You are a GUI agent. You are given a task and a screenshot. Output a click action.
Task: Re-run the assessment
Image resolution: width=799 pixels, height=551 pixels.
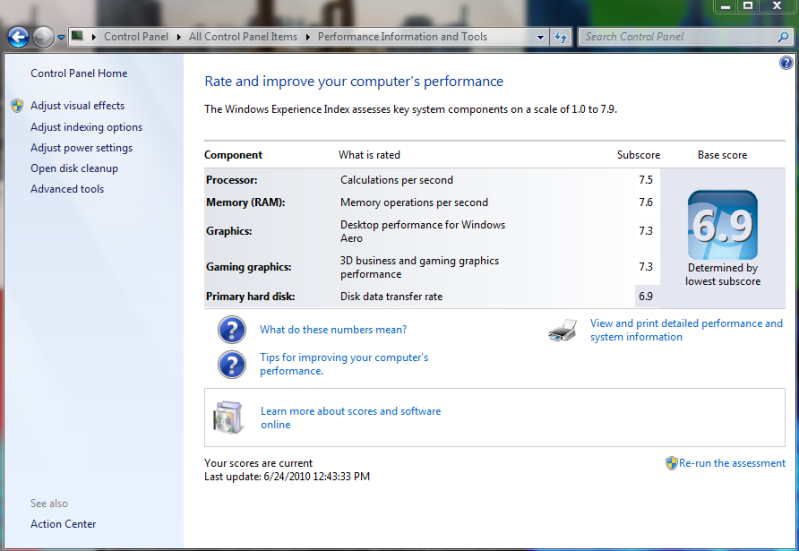pyautogui.click(x=731, y=463)
